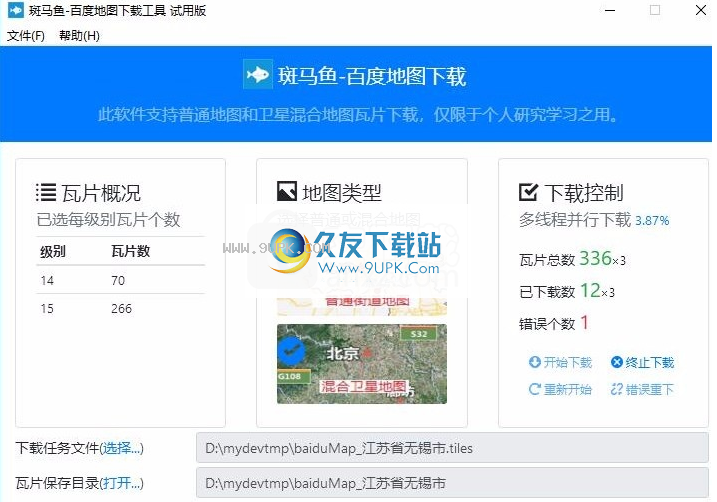The width and height of the screenshot is (717, 502).
Task: Restart the task with 重新开始
Action: [x=560, y=390]
